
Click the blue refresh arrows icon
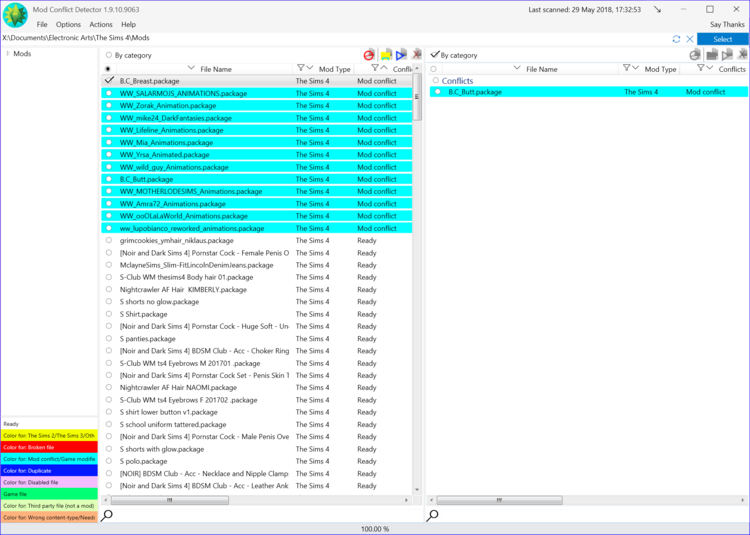coord(676,39)
